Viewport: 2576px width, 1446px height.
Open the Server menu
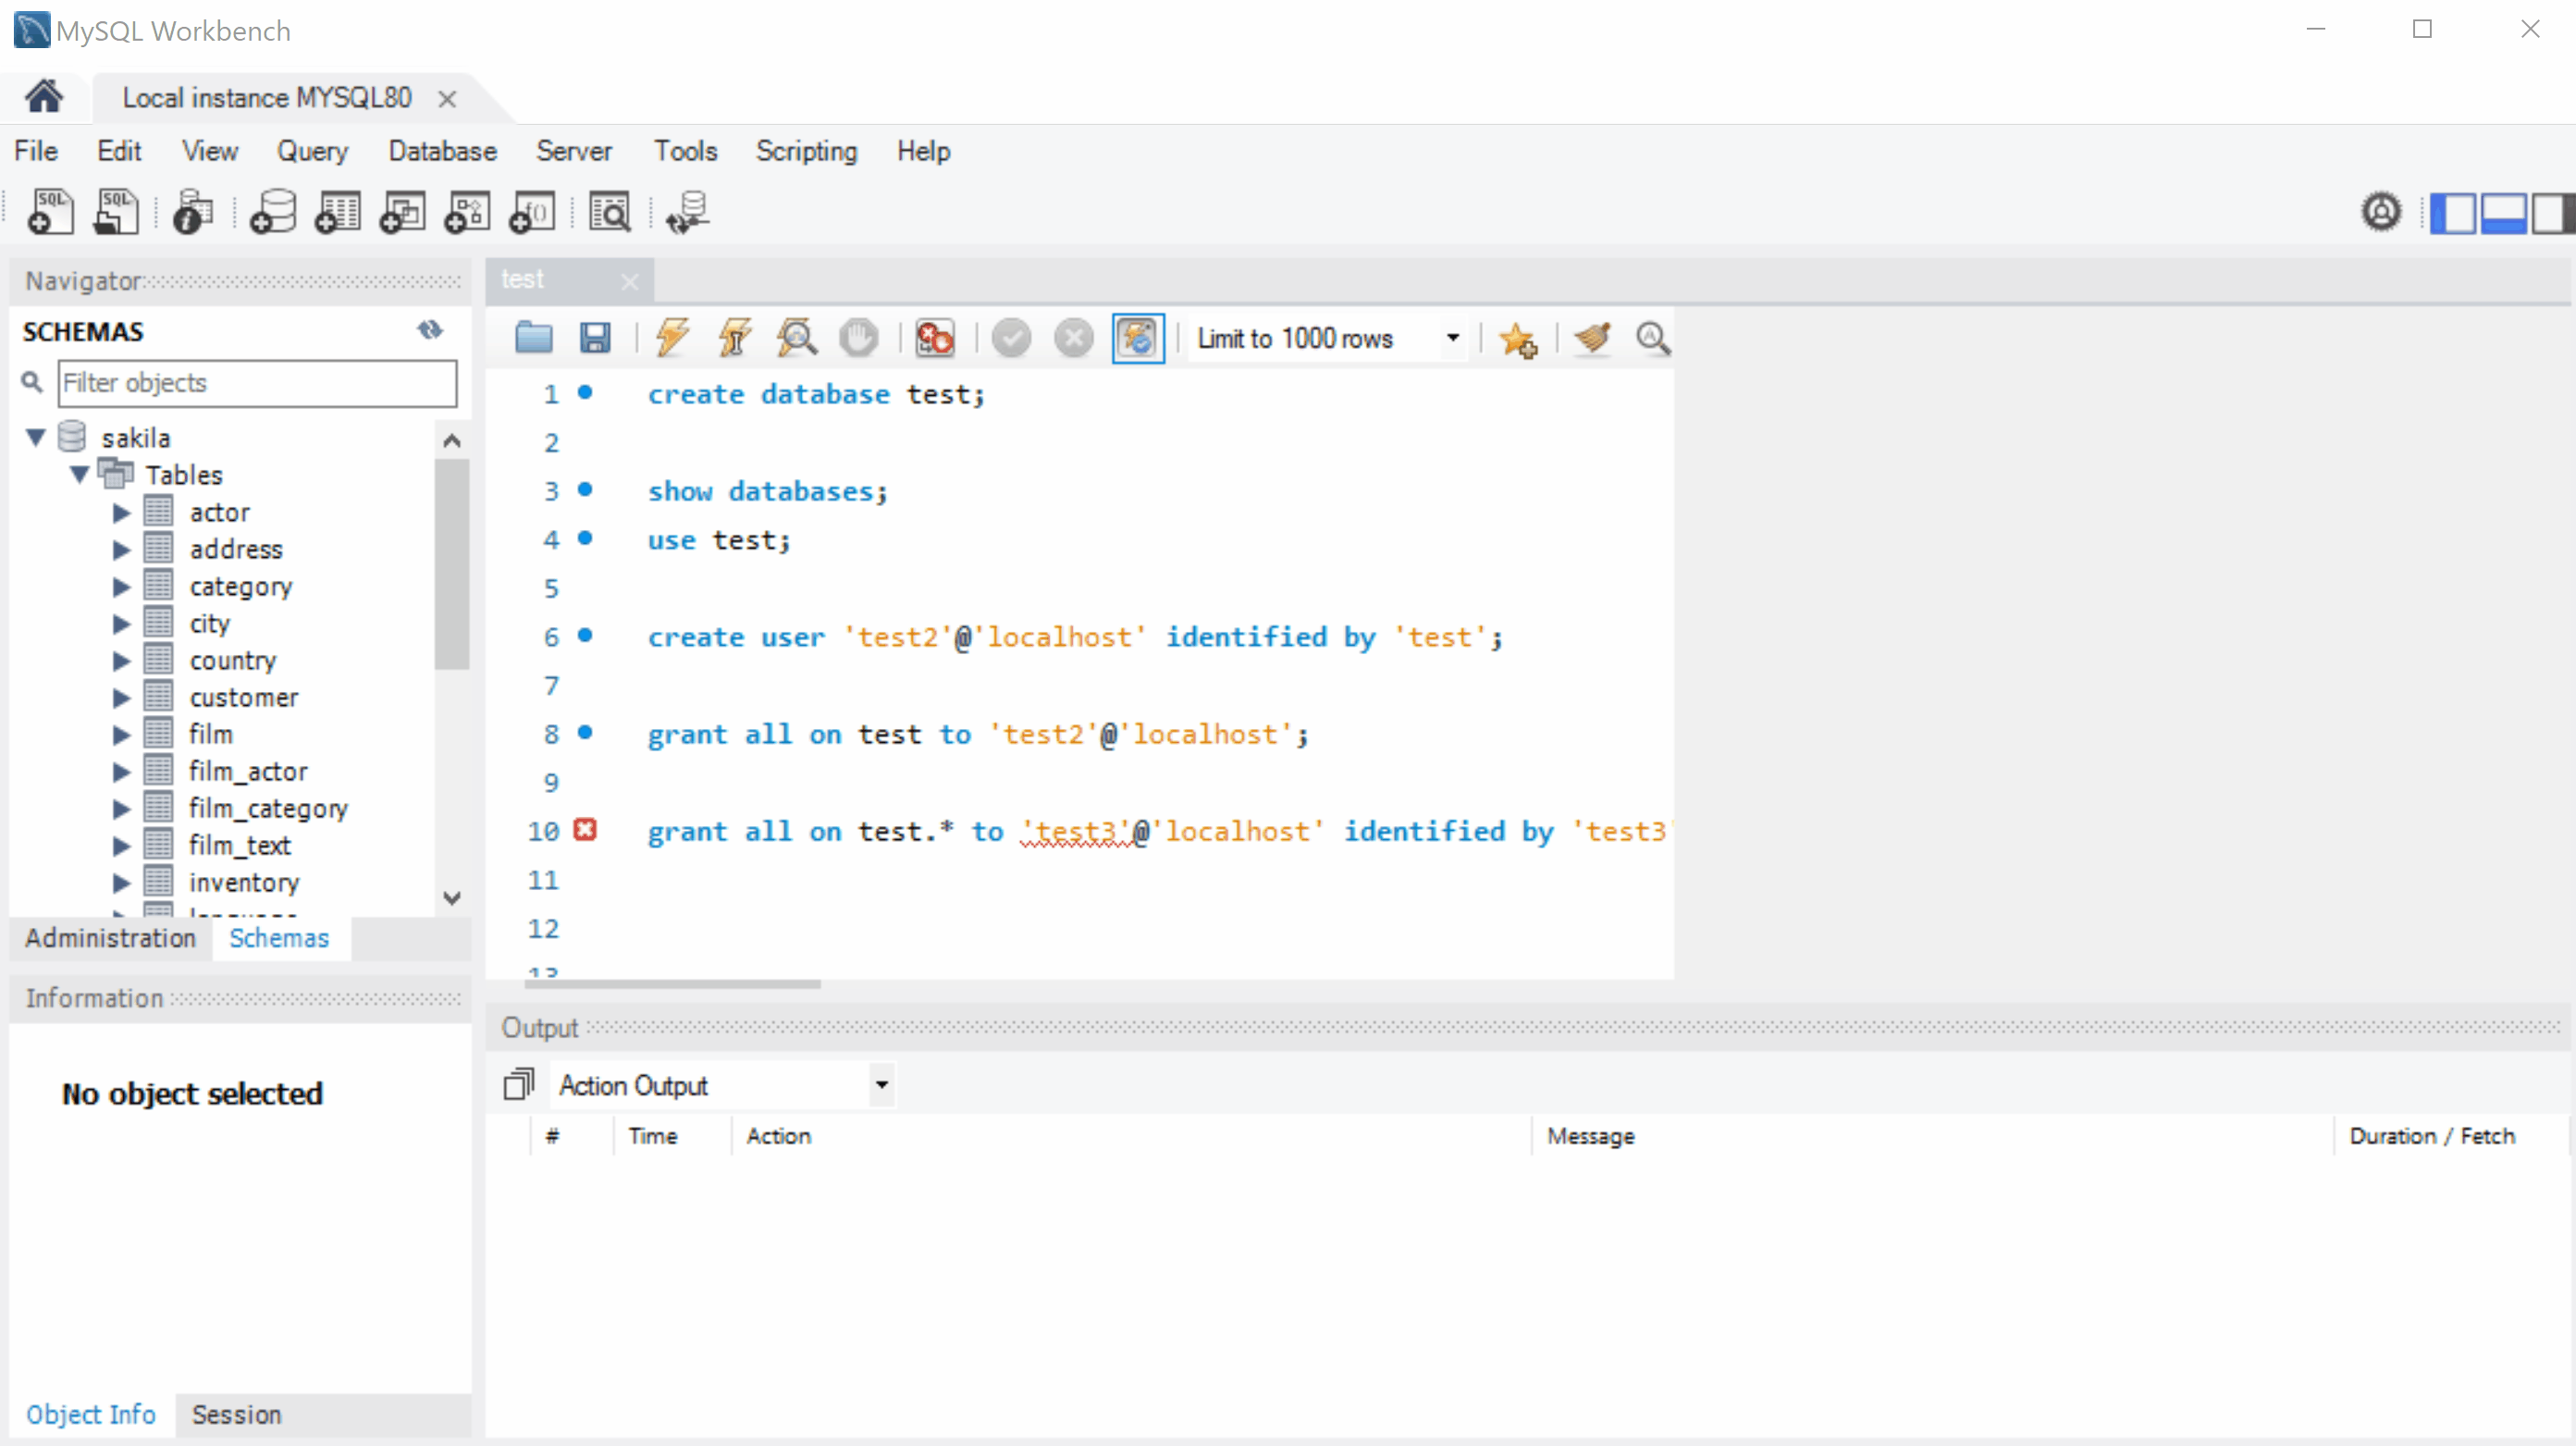(574, 151)
